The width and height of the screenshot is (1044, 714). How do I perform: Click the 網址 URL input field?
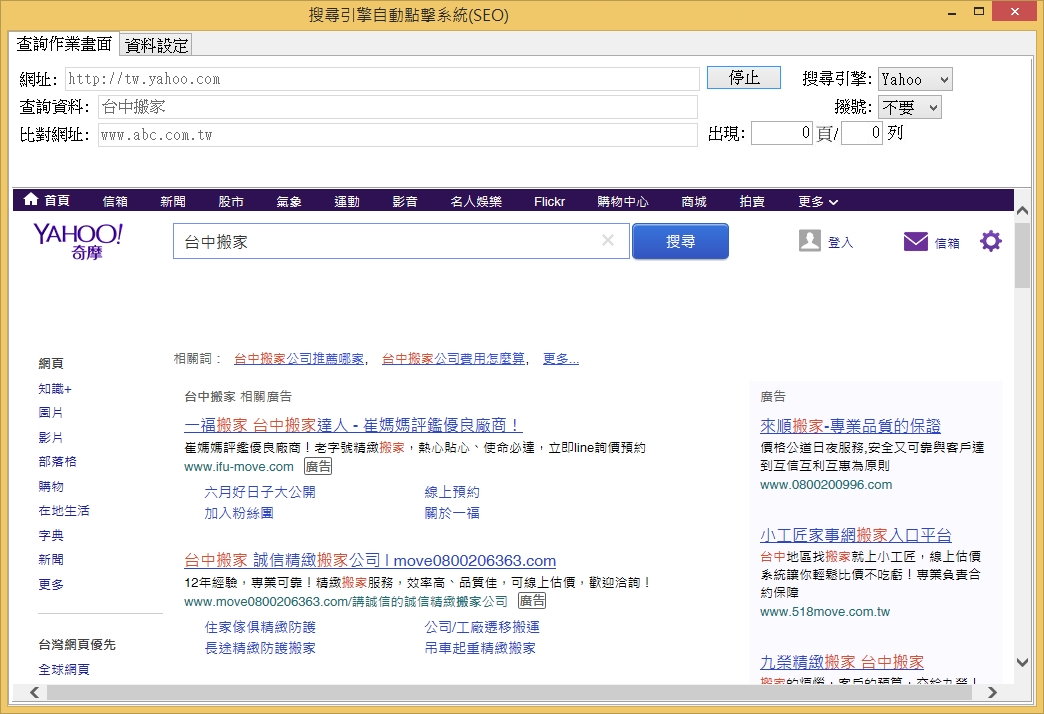tap(382, 79)
